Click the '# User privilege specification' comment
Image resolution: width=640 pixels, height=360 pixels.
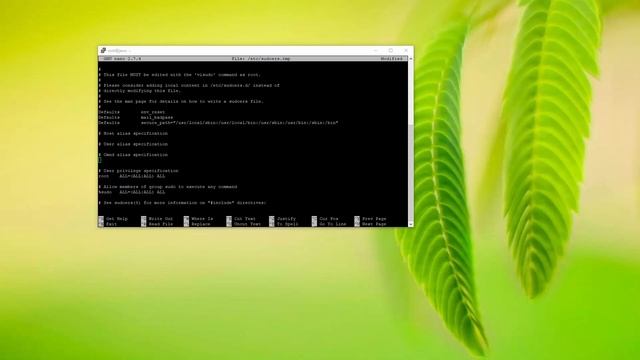138,171
